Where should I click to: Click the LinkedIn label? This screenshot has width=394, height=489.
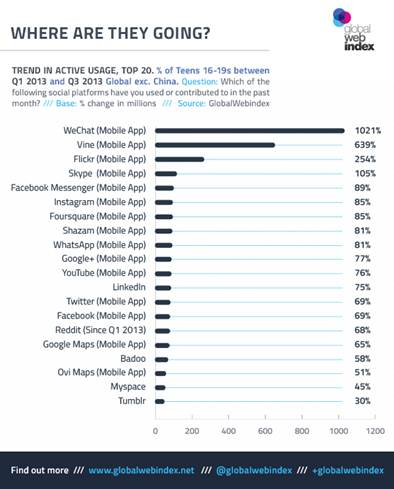pyautogui.click(x=129, y=287)
